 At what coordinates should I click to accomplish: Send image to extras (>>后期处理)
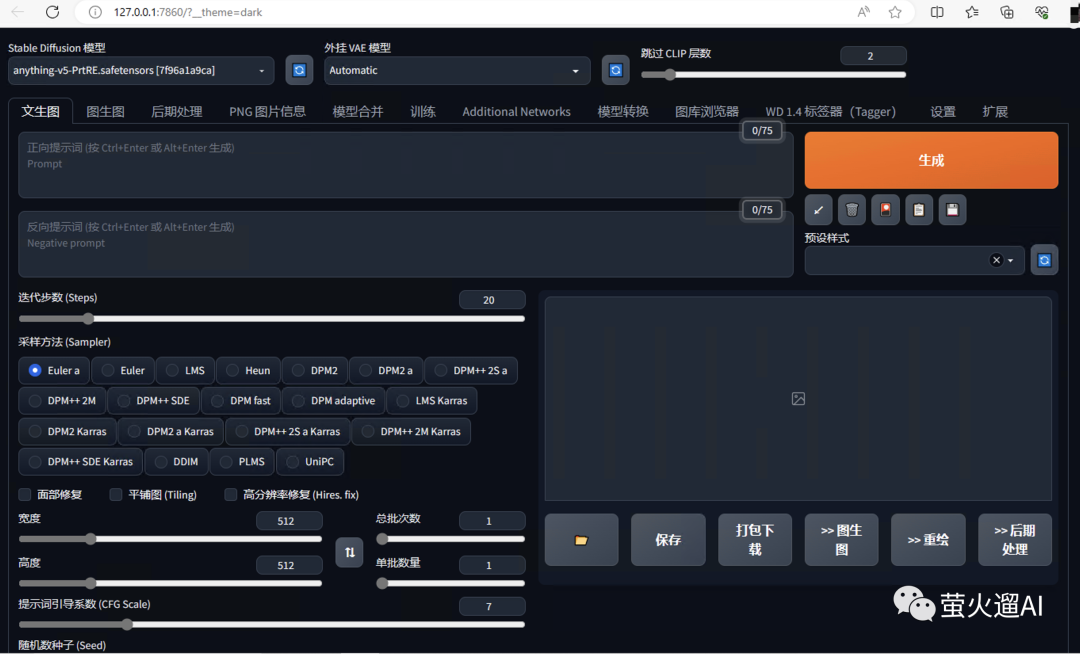tap(1015, 540)
